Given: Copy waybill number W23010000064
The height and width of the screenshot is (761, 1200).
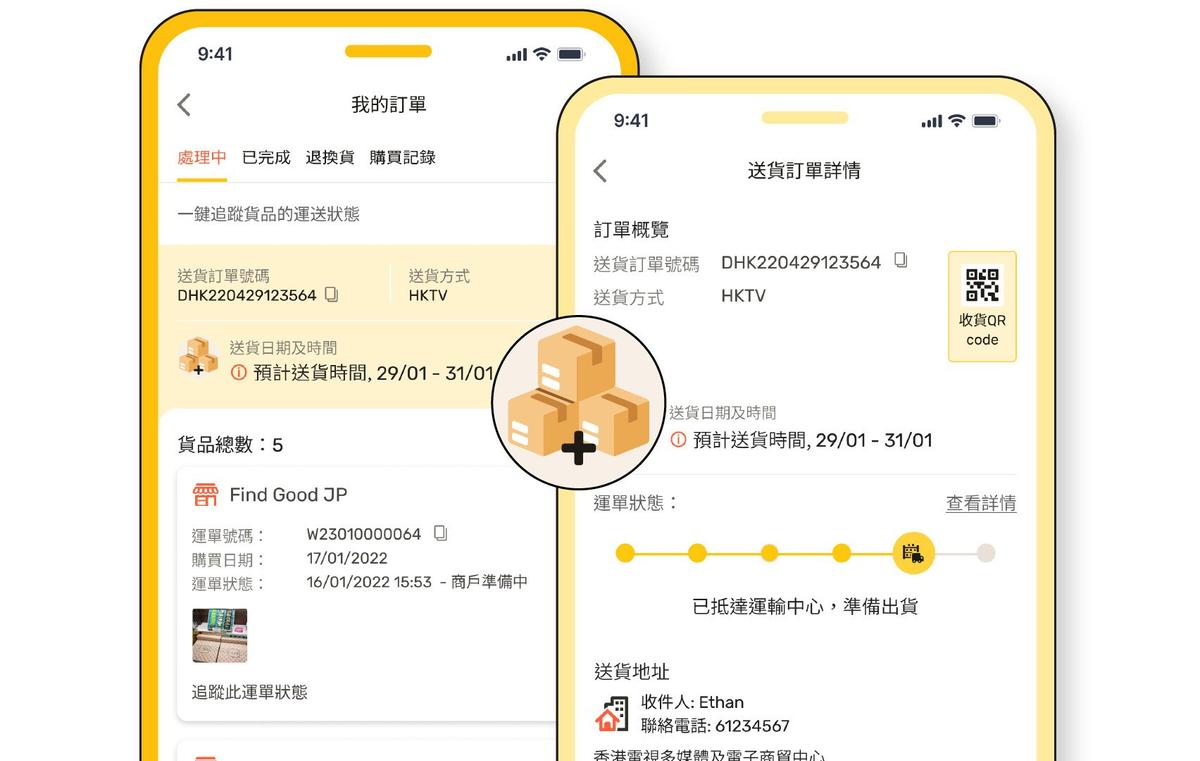Looking at the screenshot, I should click(440, 534).
